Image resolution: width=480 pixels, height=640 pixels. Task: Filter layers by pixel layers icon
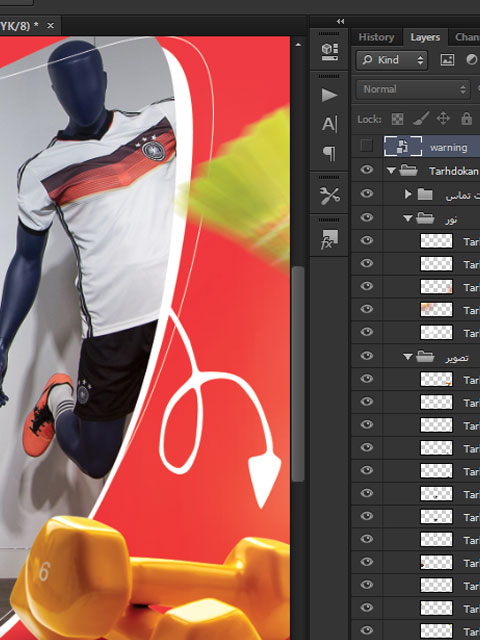[x=447, y=60]
